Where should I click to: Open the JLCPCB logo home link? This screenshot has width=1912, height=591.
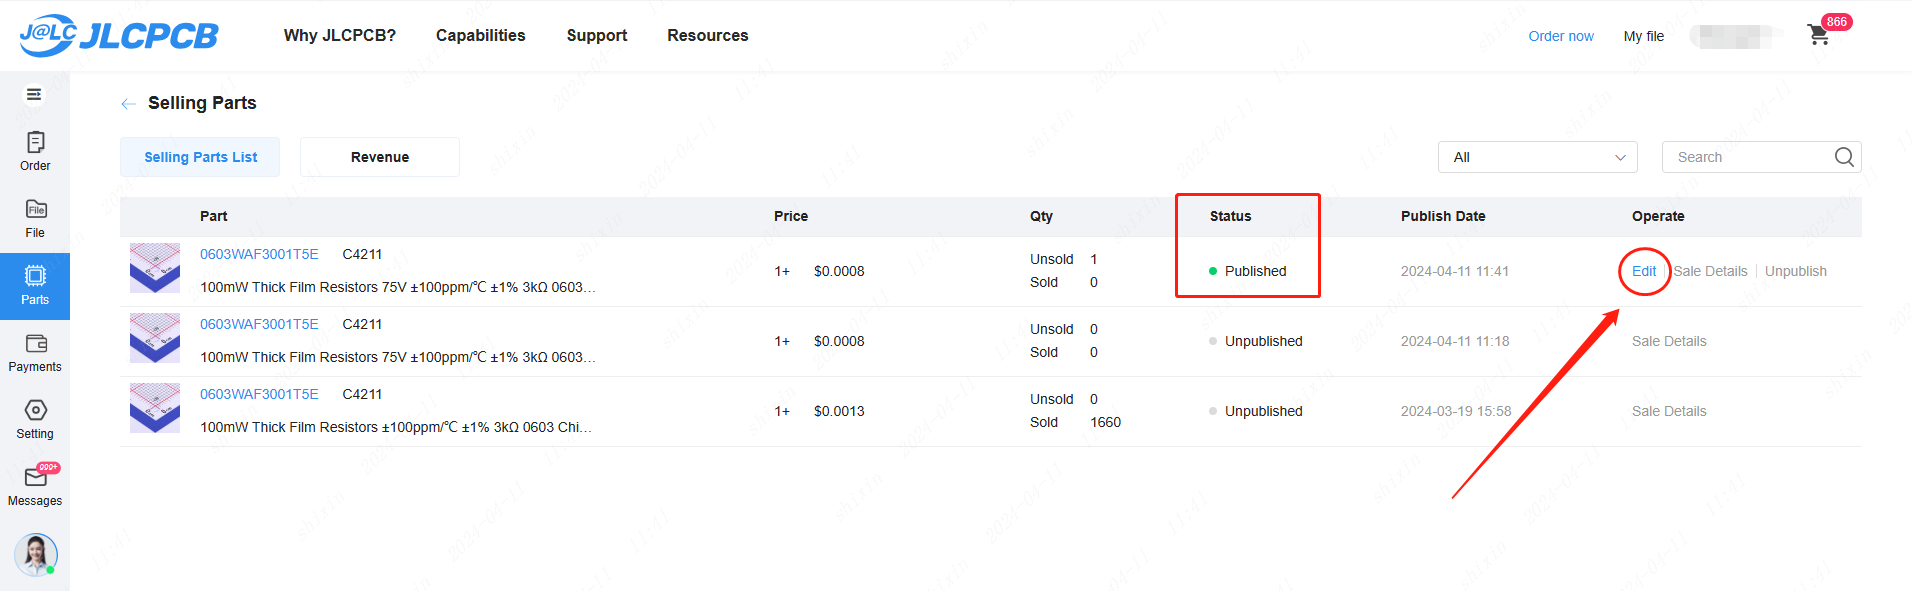[x=119, y=35]
